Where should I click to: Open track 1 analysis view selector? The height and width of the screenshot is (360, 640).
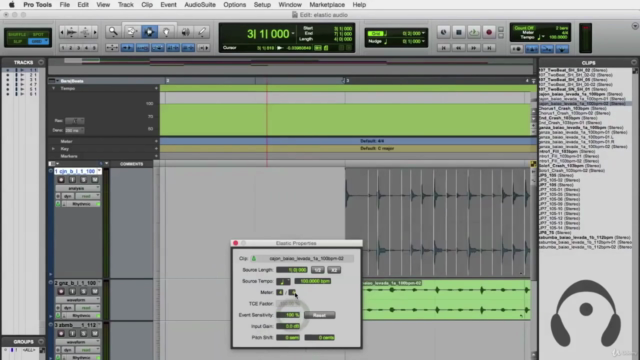[x=78, y=188]
